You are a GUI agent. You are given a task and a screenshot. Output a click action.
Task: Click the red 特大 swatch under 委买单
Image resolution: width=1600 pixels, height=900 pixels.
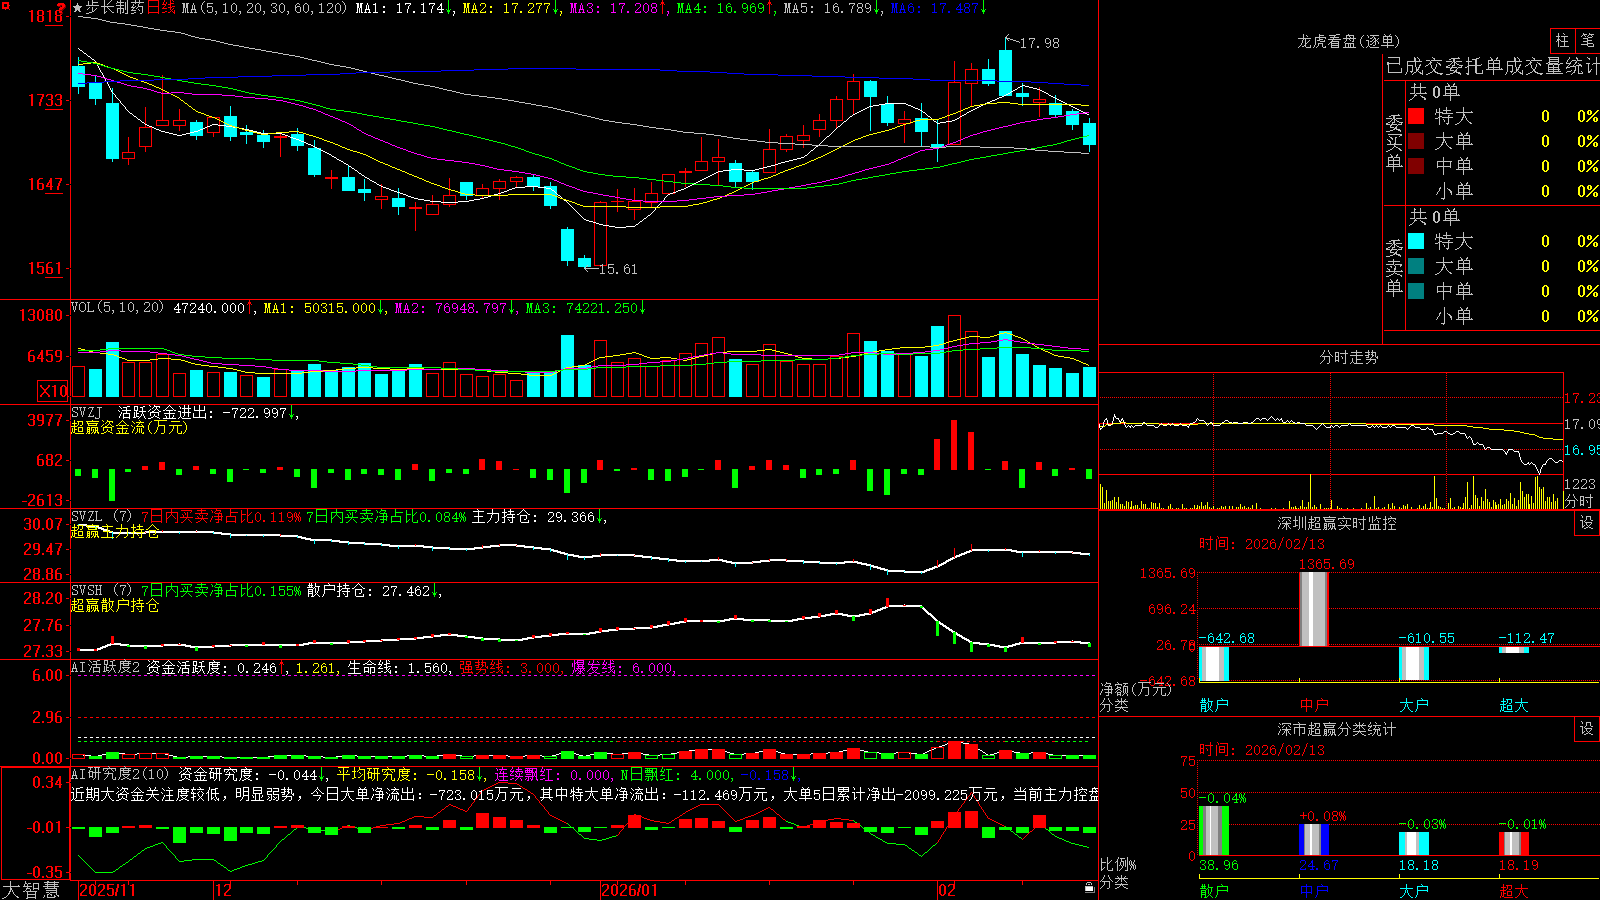[1416, 116]
